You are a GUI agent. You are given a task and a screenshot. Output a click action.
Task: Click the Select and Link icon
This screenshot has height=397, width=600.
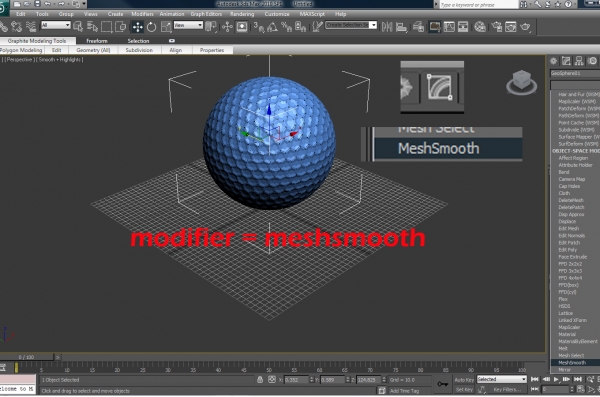(x=3, y=27)
